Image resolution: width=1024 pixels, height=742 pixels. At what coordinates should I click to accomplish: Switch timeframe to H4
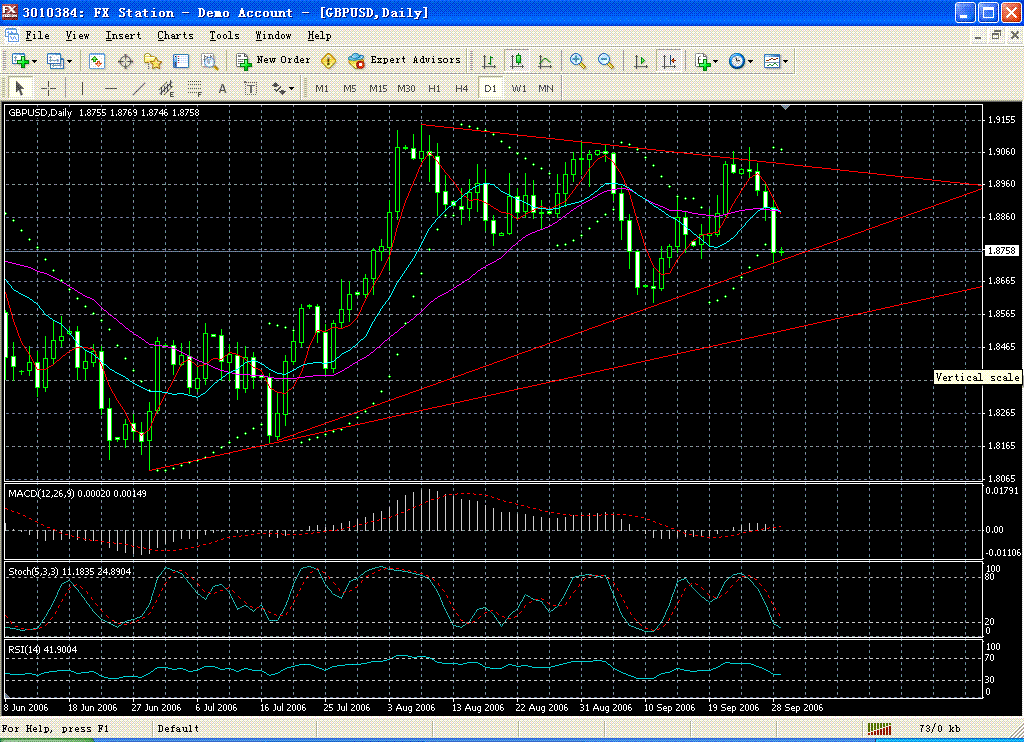[x=461, y=88]
